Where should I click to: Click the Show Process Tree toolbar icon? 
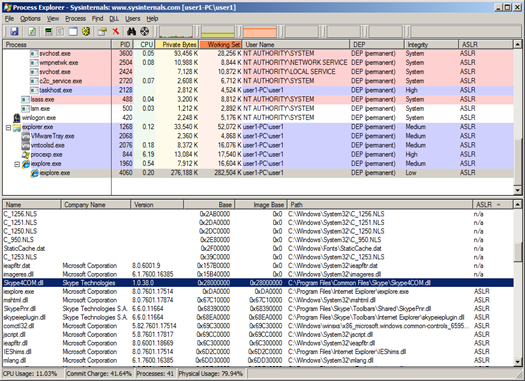(x=60, y=31)
